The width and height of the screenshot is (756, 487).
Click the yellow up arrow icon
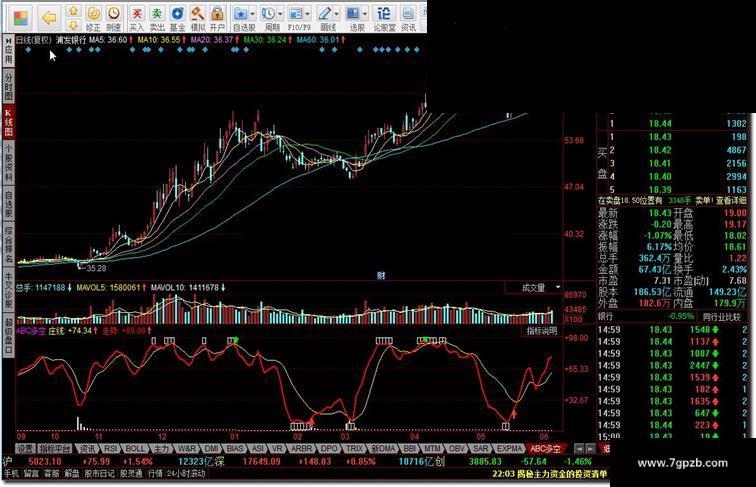73,11
